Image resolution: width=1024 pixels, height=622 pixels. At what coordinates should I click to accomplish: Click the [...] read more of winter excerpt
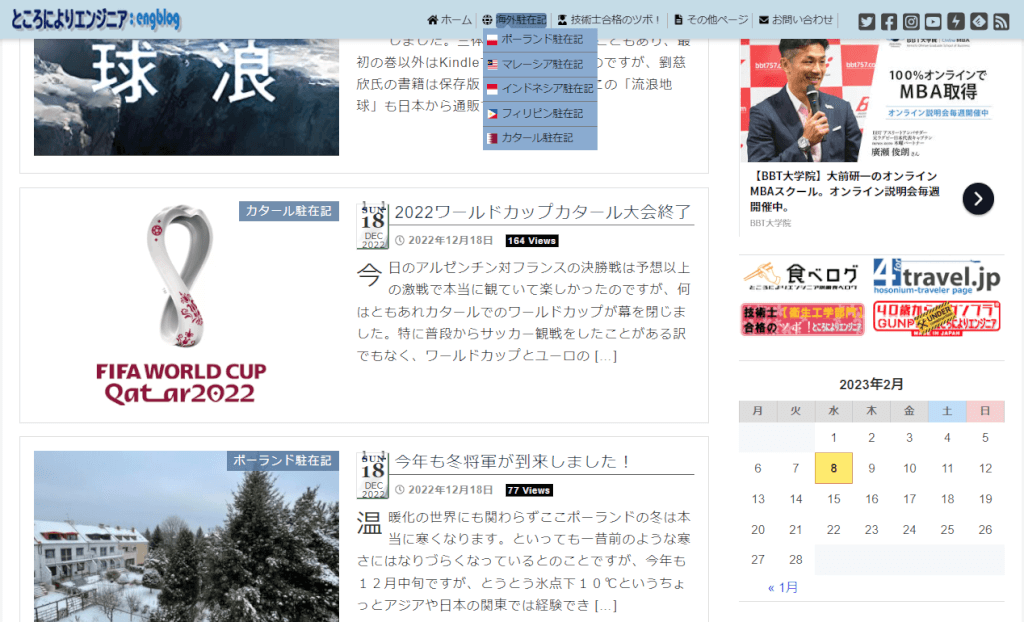(x=605, y=606)
